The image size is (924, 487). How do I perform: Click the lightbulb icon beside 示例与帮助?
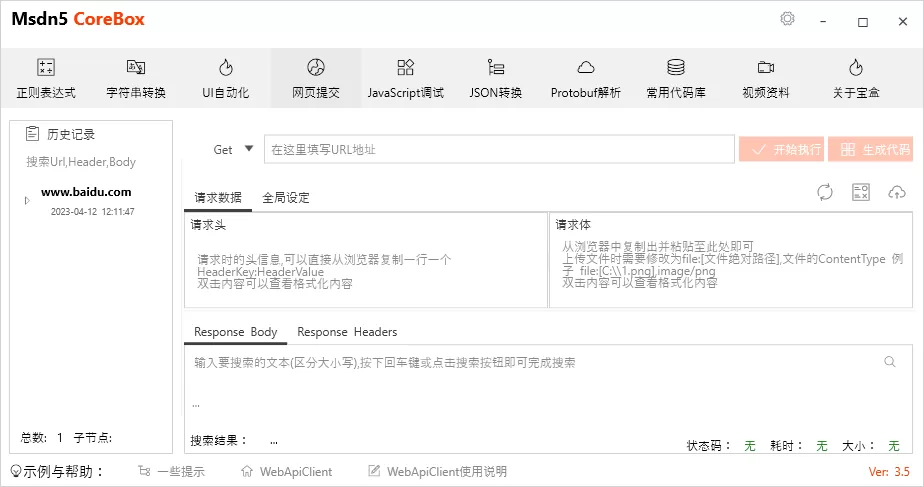click(16, 471)
